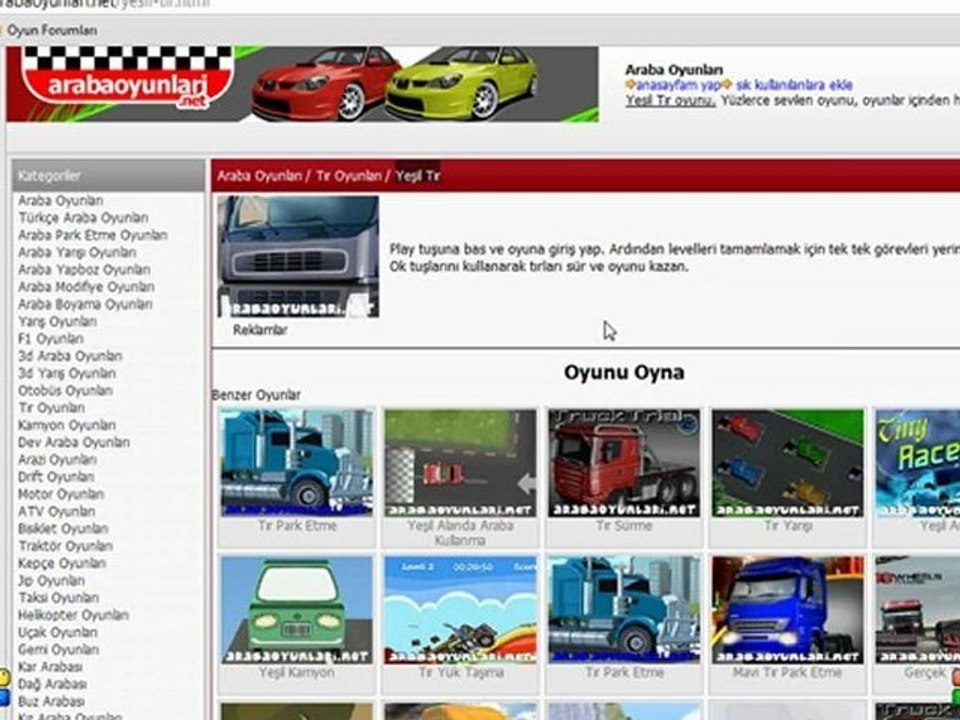Open Kamyon Oyunları category
The height and width of the screenshot is (720, 960).
(x=67, y=425)
